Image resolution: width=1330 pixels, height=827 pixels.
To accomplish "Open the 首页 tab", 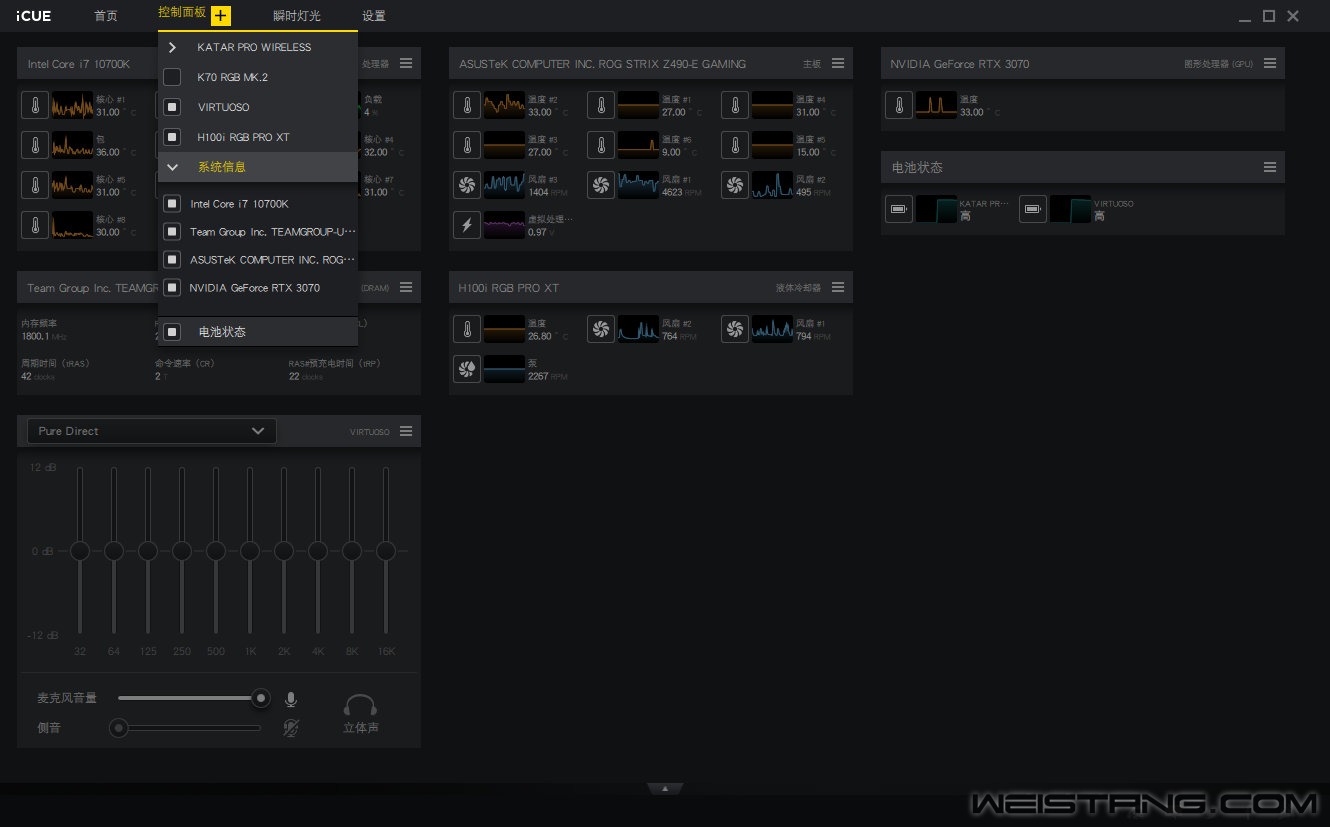I will [106, 16].
